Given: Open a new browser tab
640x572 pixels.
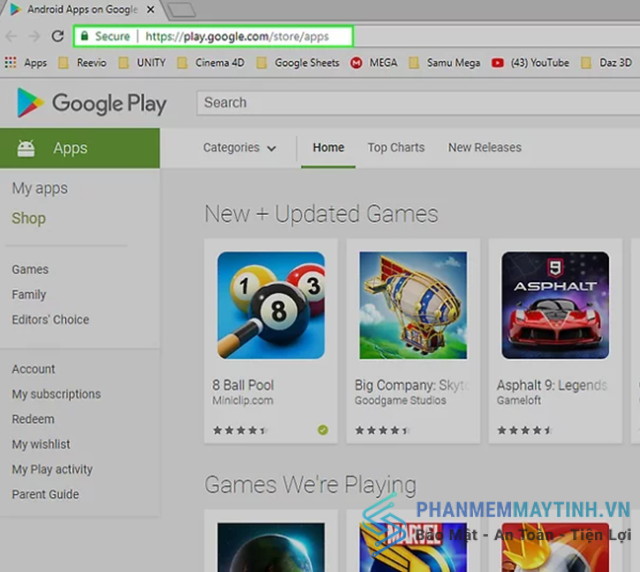Looking at the screenshot, I should [182, 10].
